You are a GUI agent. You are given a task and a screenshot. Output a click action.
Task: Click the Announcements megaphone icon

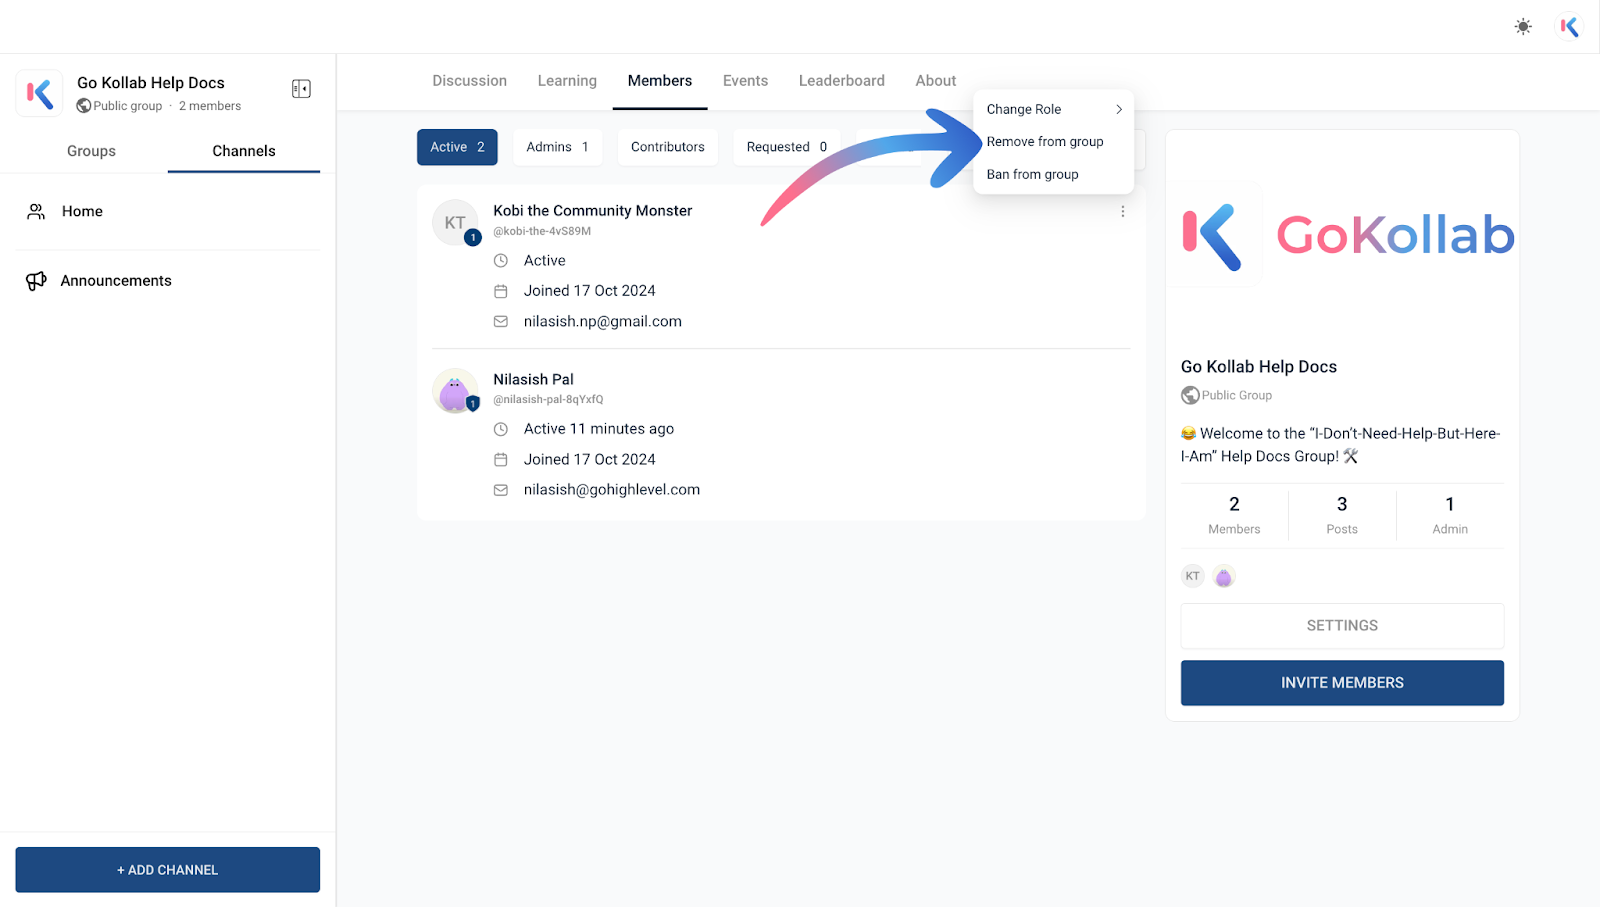point(36,281)
